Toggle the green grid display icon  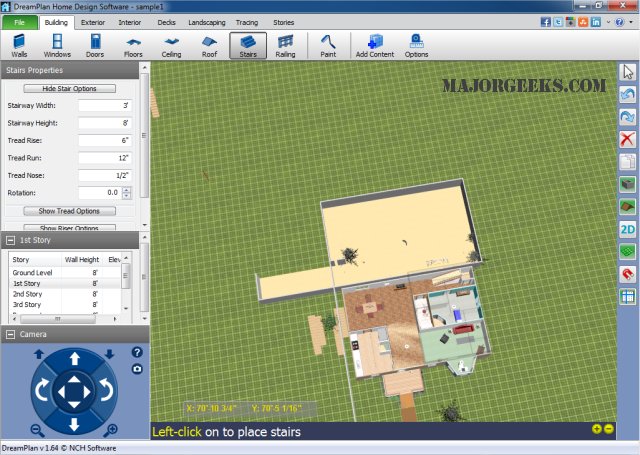click(x=627, y=251)
